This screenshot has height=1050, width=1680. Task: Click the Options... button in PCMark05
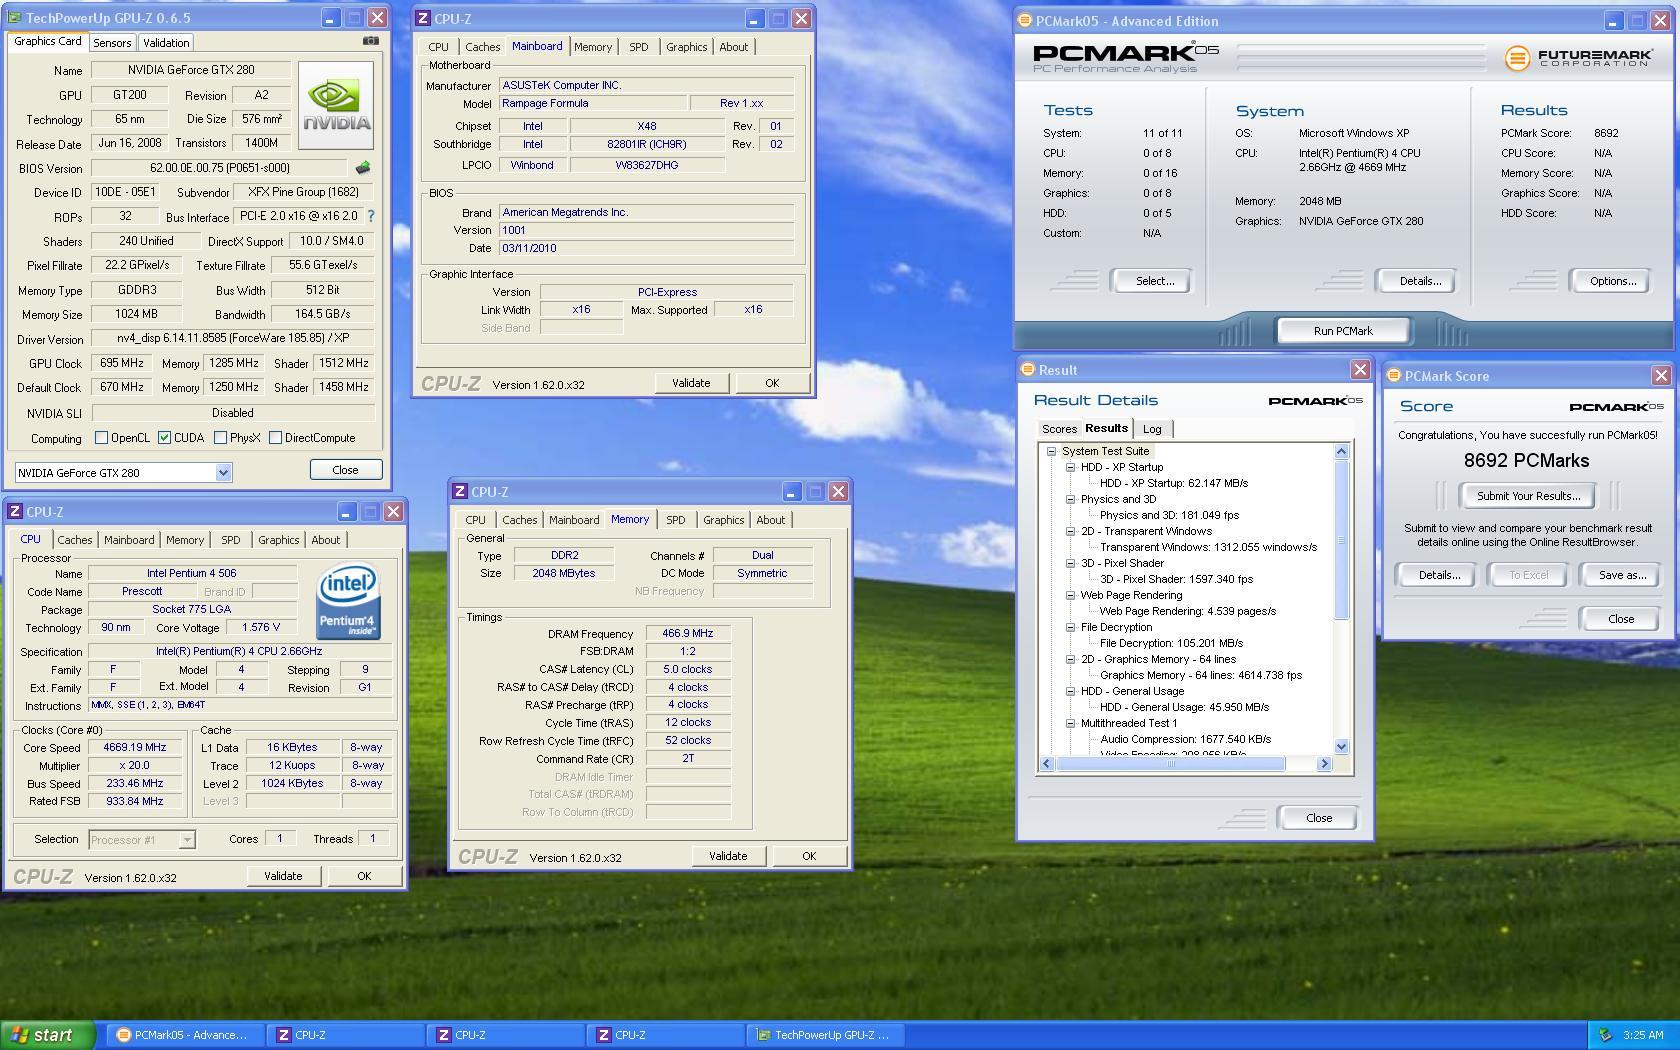pos(1613,281)
